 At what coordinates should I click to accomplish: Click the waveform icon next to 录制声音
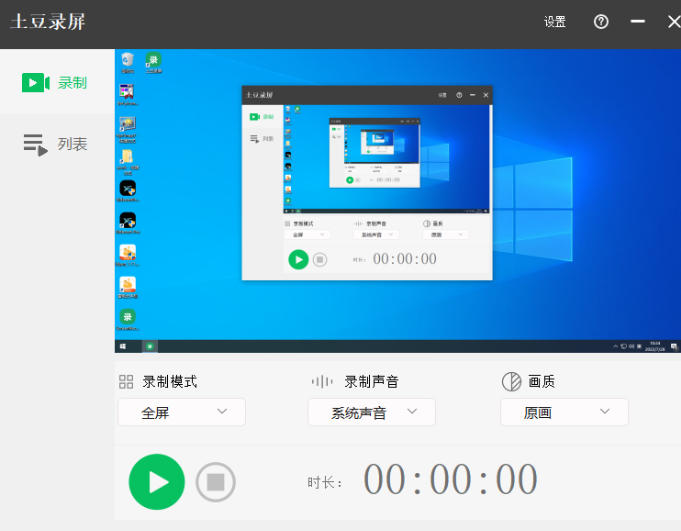click(322, 381)
